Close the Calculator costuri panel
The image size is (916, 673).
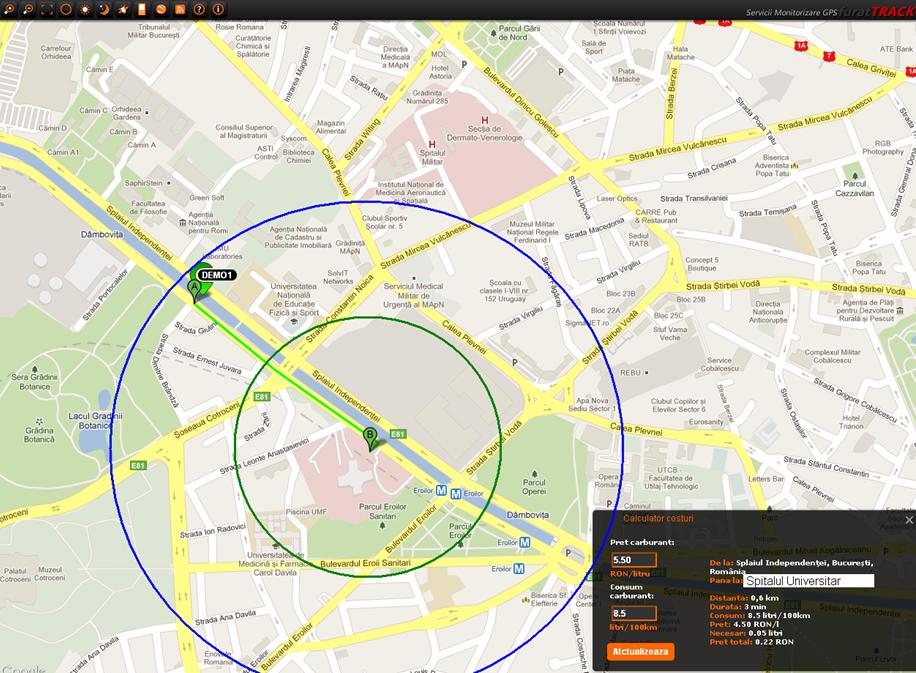[909, 519]
